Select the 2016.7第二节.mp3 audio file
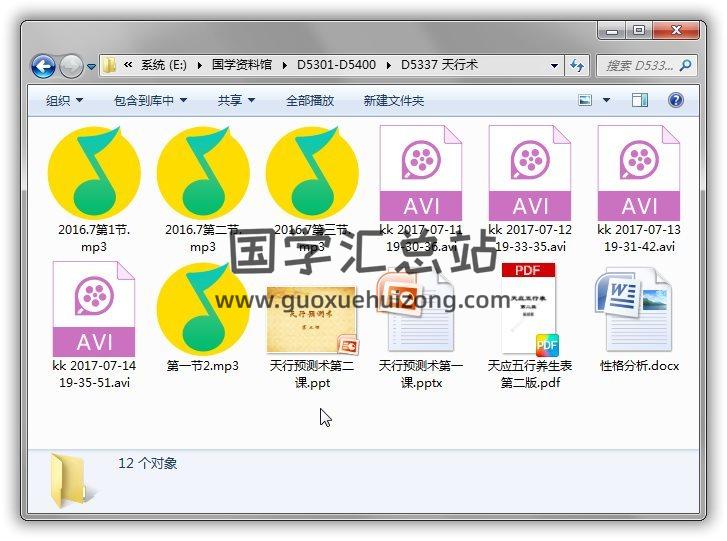This screenshot has height=541, width=727. 203,171
